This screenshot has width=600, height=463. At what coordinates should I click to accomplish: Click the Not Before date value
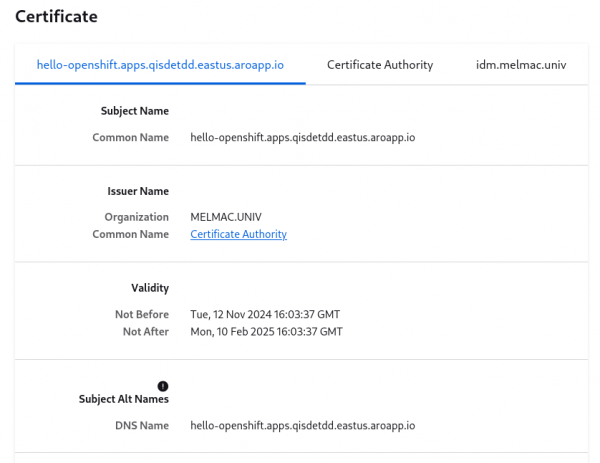[x=265, y=314]
